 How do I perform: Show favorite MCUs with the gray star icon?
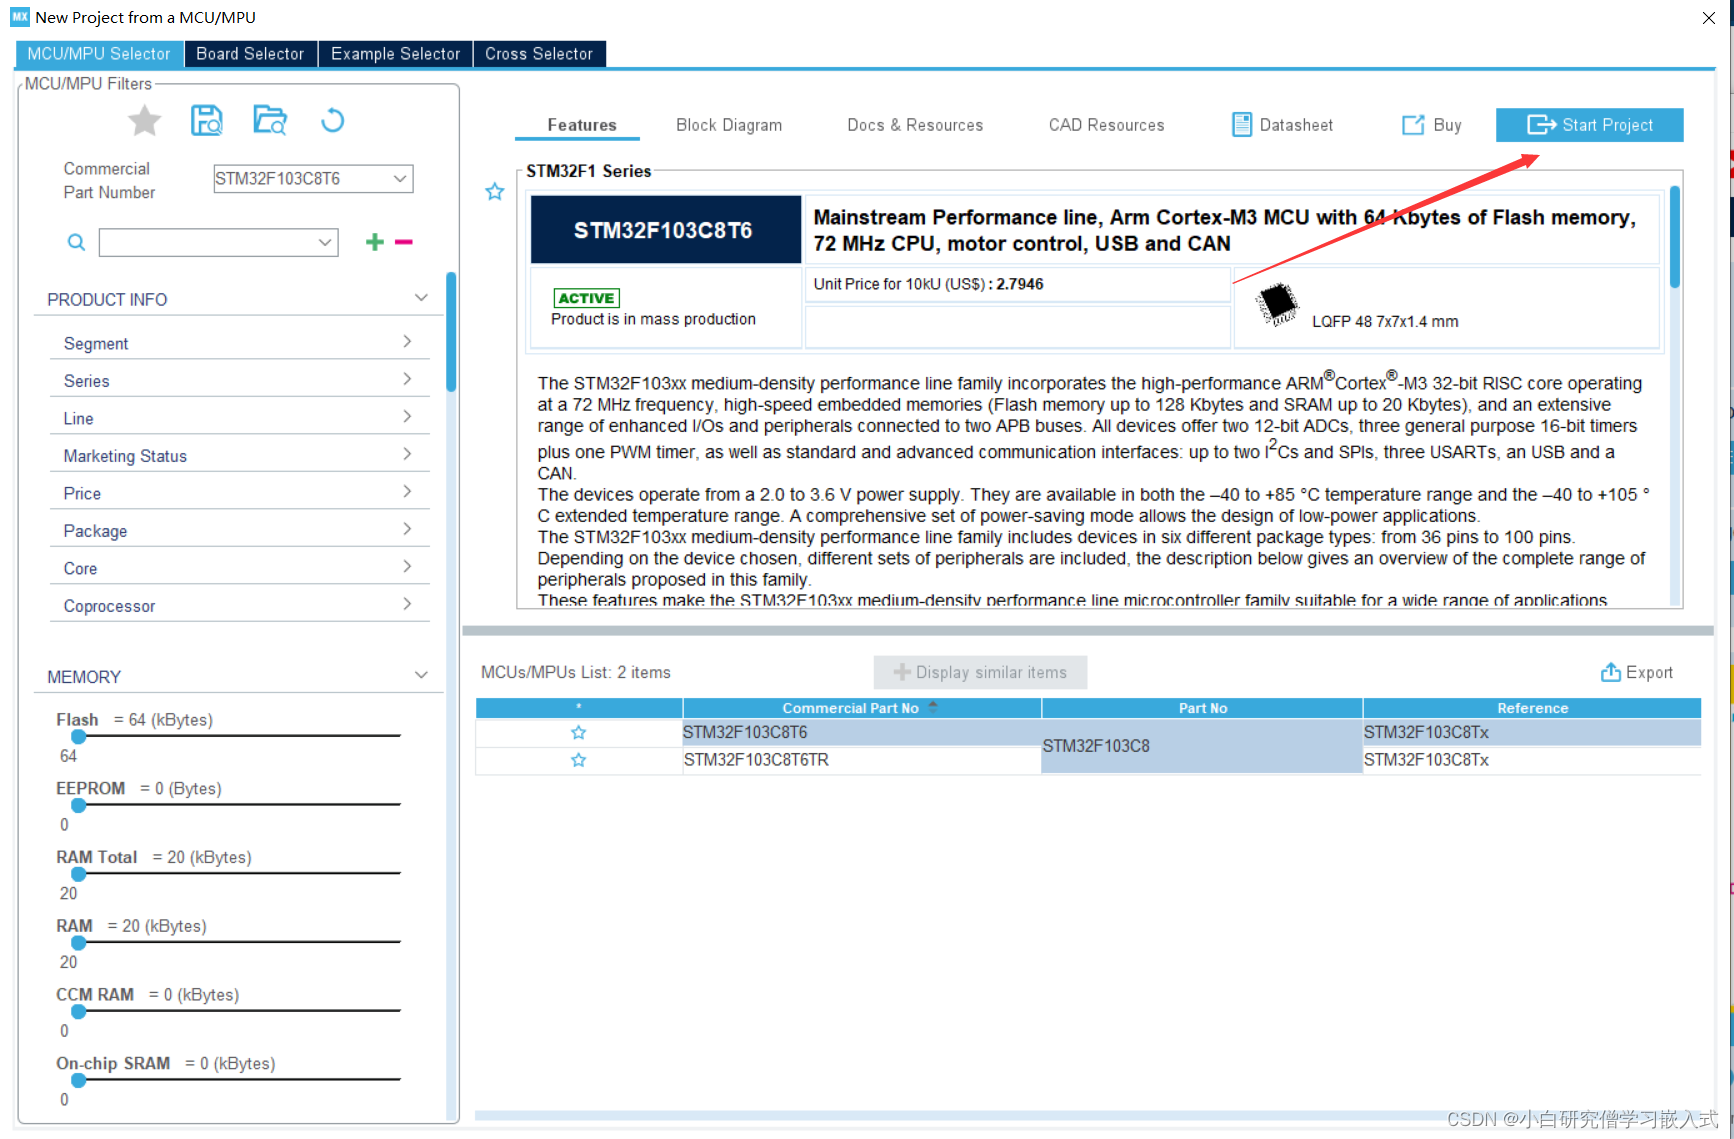(x=145, y=121)
